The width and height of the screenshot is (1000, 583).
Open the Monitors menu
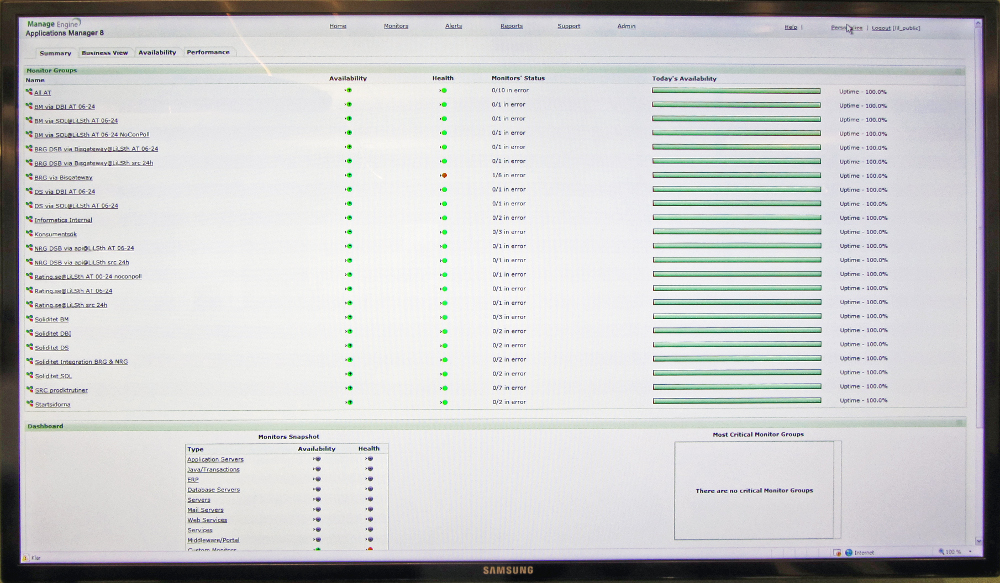pos(396,26)
